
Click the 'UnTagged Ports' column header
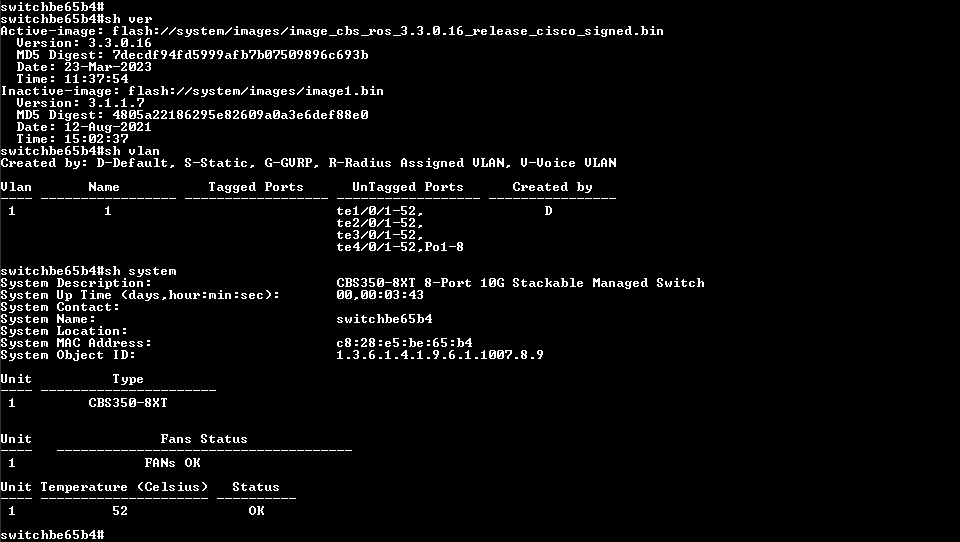coord(408,187)
